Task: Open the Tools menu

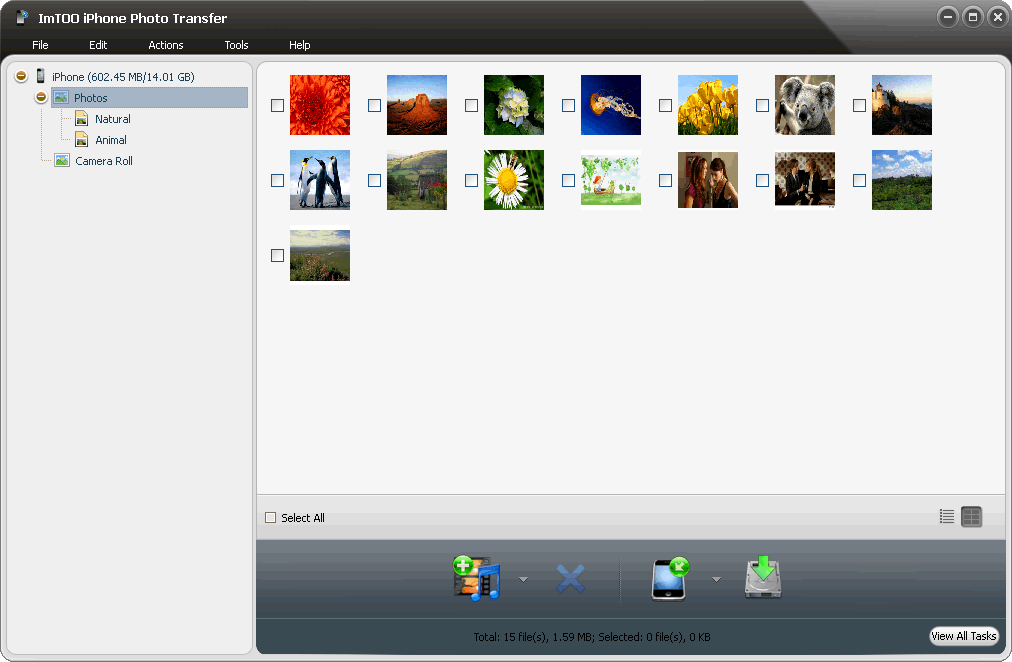Action: click(236, 45)
